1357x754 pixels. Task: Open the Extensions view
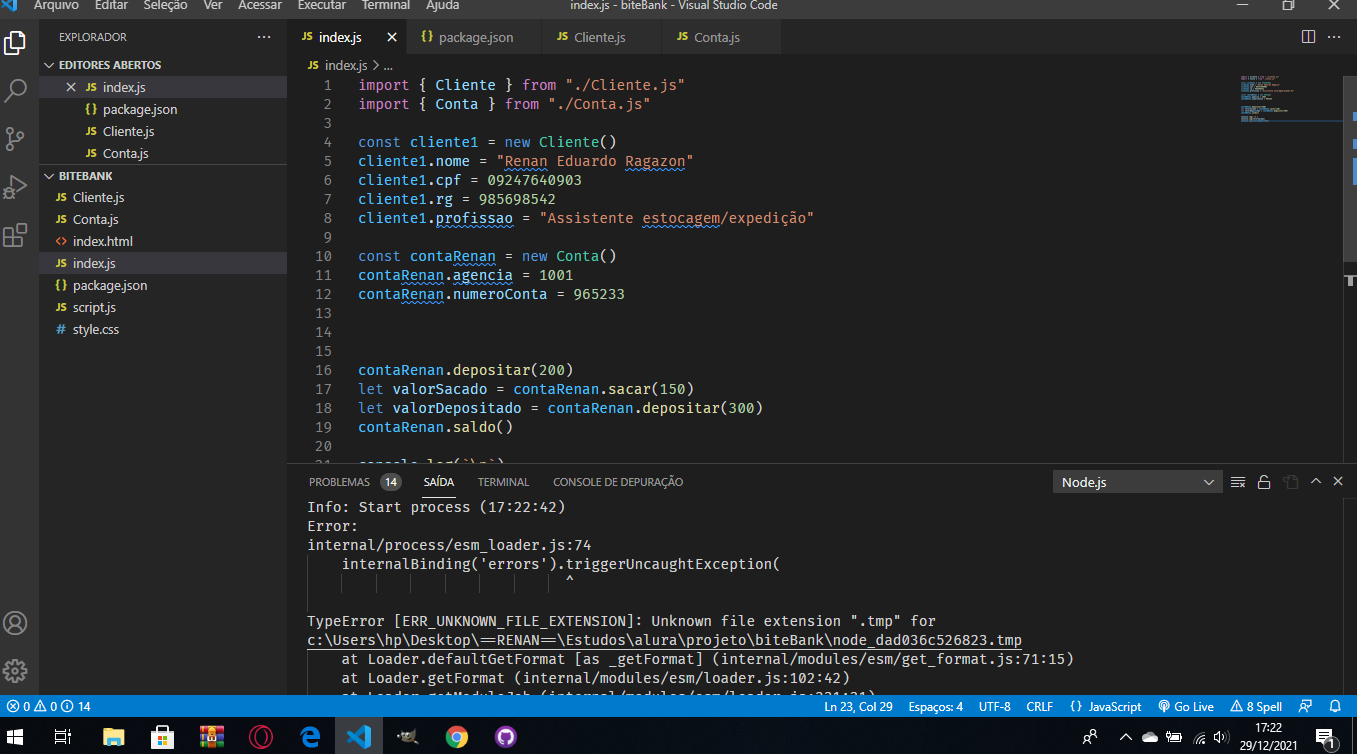[15, 235]
